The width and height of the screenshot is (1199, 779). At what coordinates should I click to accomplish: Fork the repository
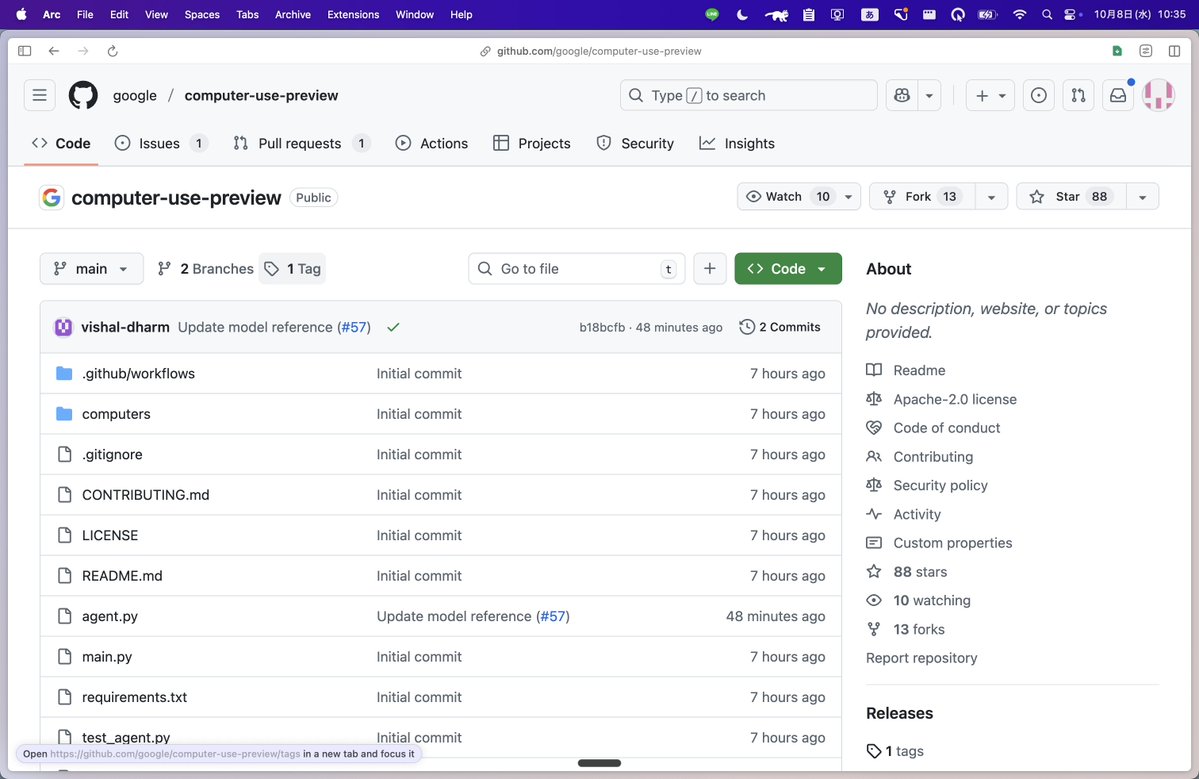[x=921, y=196]
